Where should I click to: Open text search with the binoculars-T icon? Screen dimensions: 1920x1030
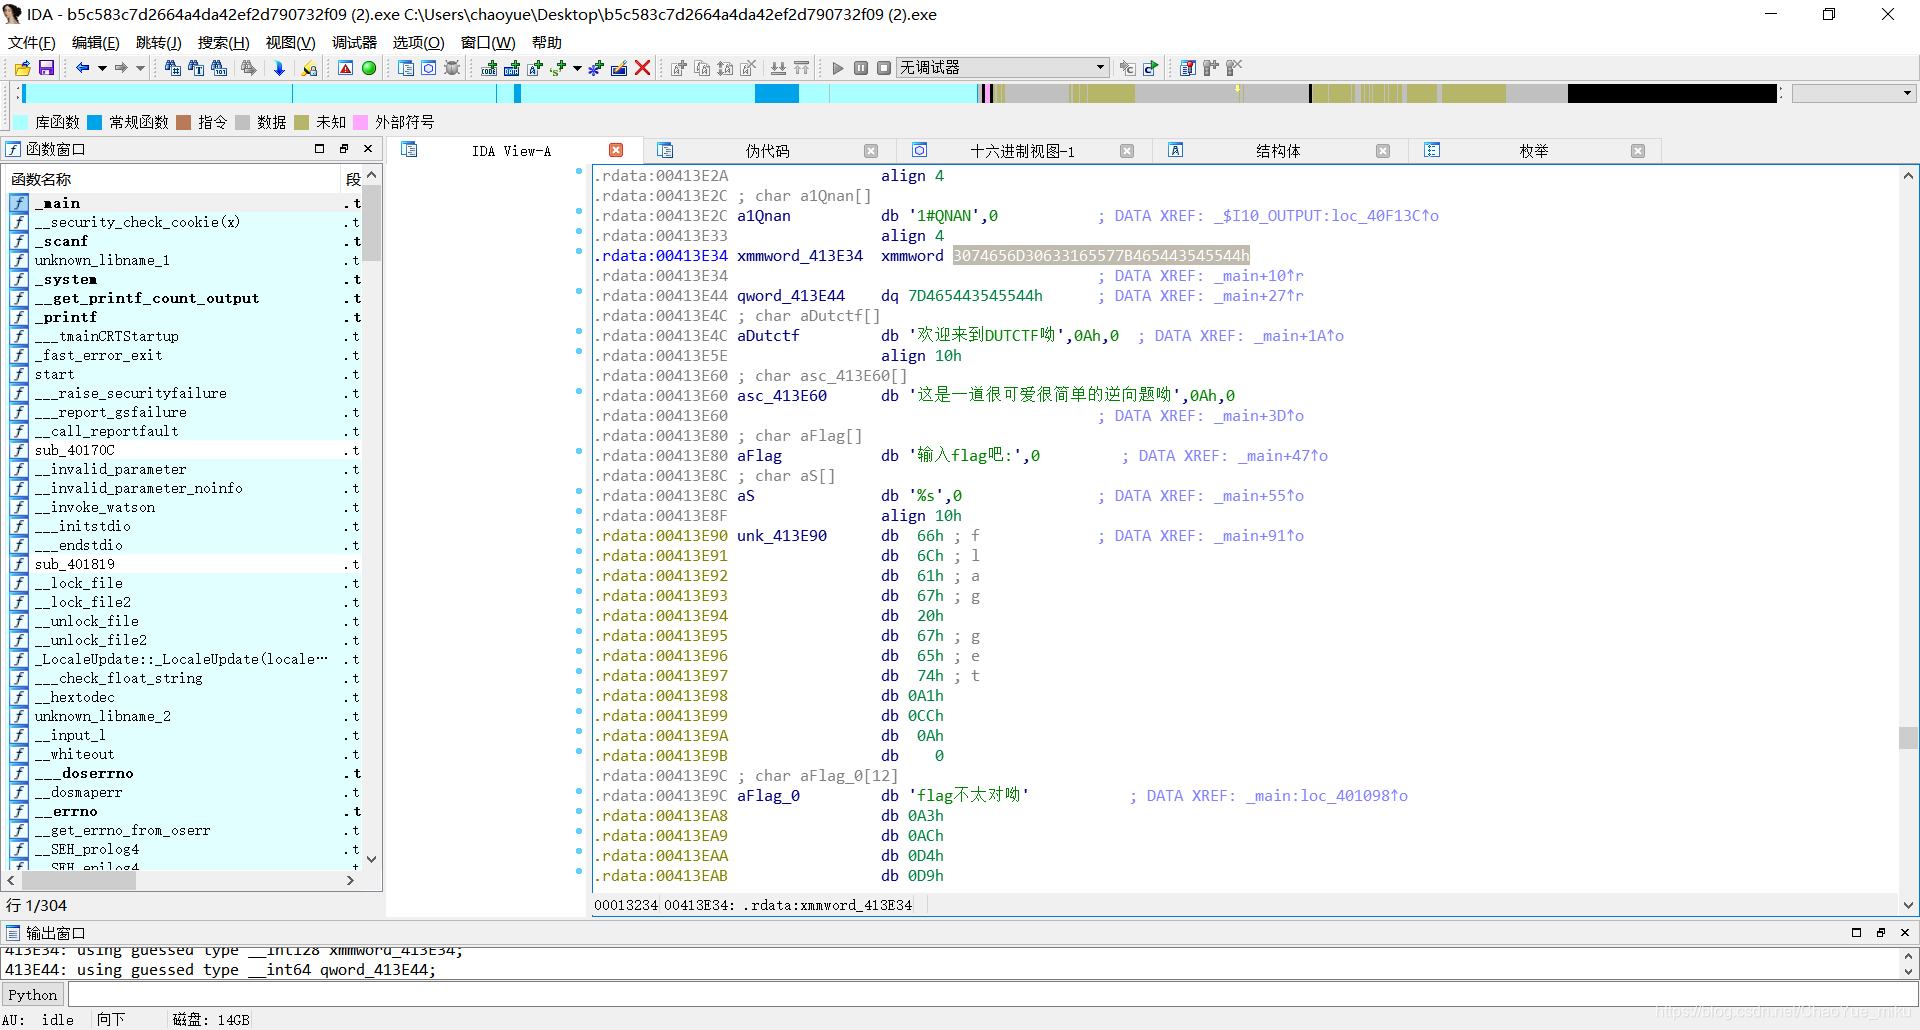(197, 67)
